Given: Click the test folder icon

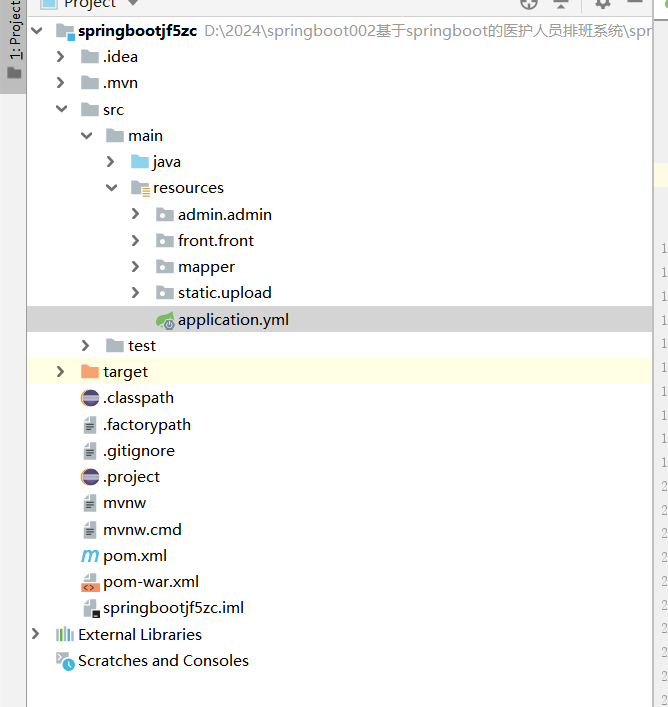Looking at the screenshot, I should 115,346.
